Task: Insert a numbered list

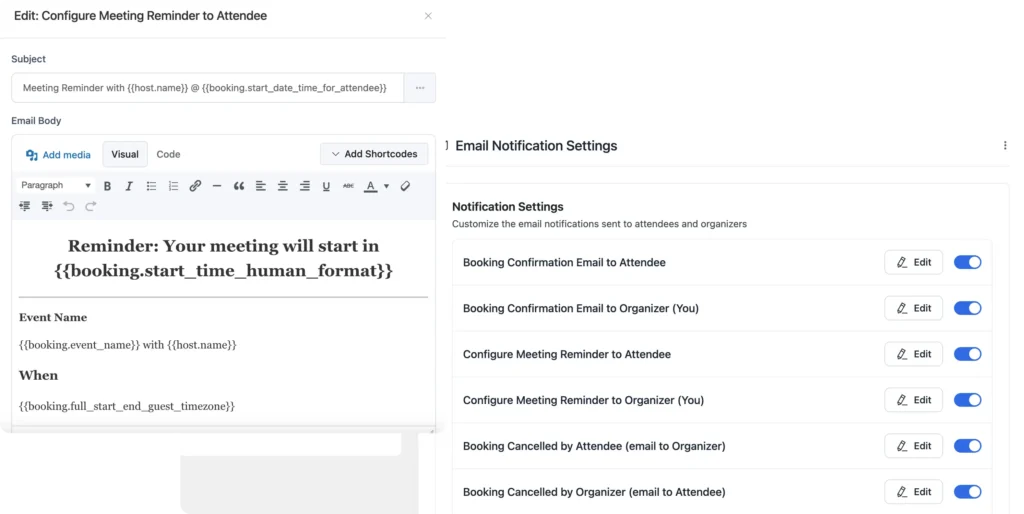Action: (173, 186)
